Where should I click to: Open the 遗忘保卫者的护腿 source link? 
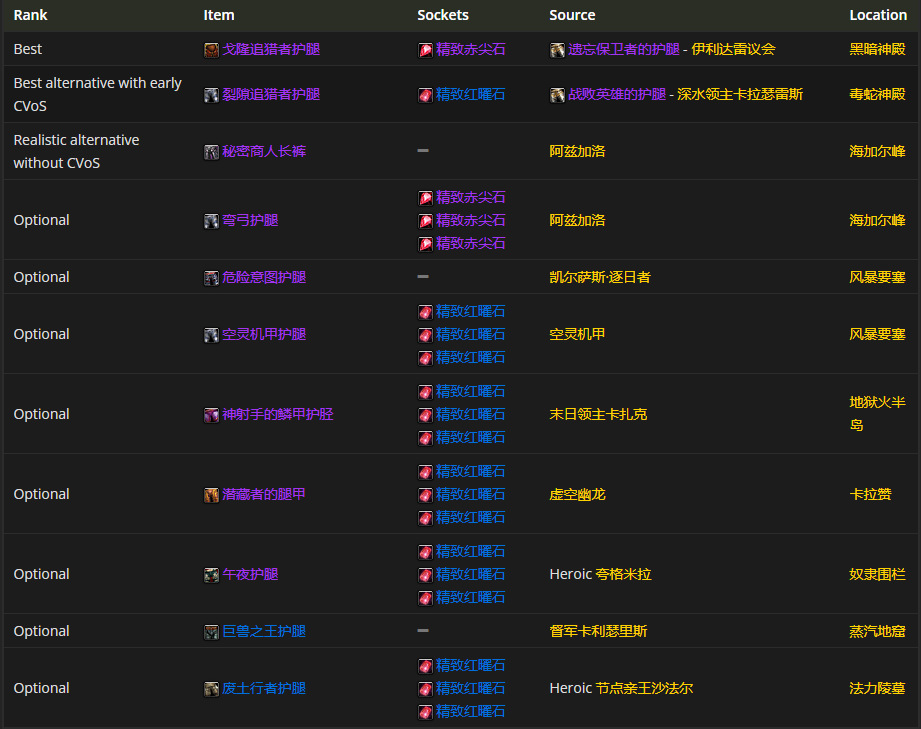click(x=623, y=49)
